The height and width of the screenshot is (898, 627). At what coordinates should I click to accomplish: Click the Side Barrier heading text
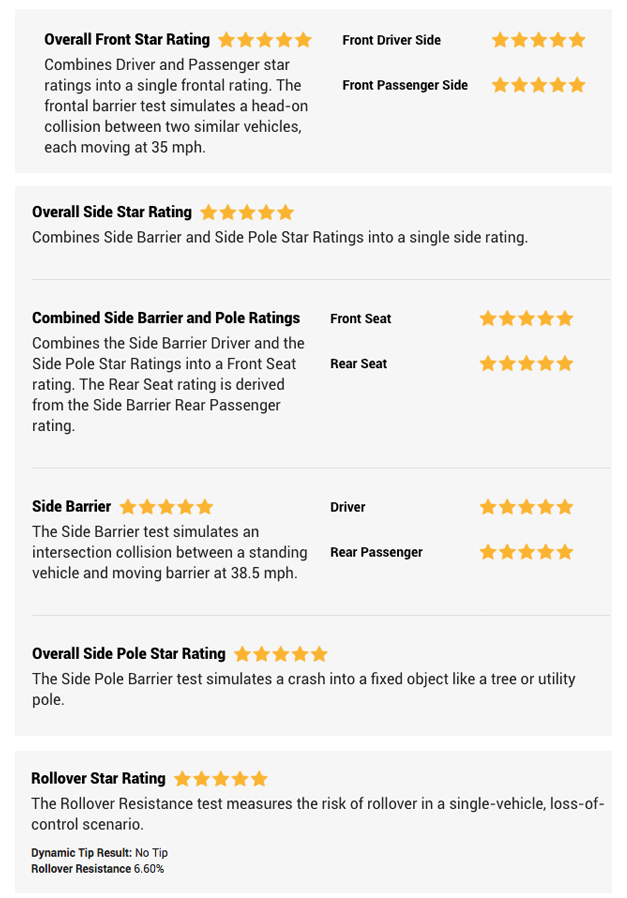tap(72, 507)
